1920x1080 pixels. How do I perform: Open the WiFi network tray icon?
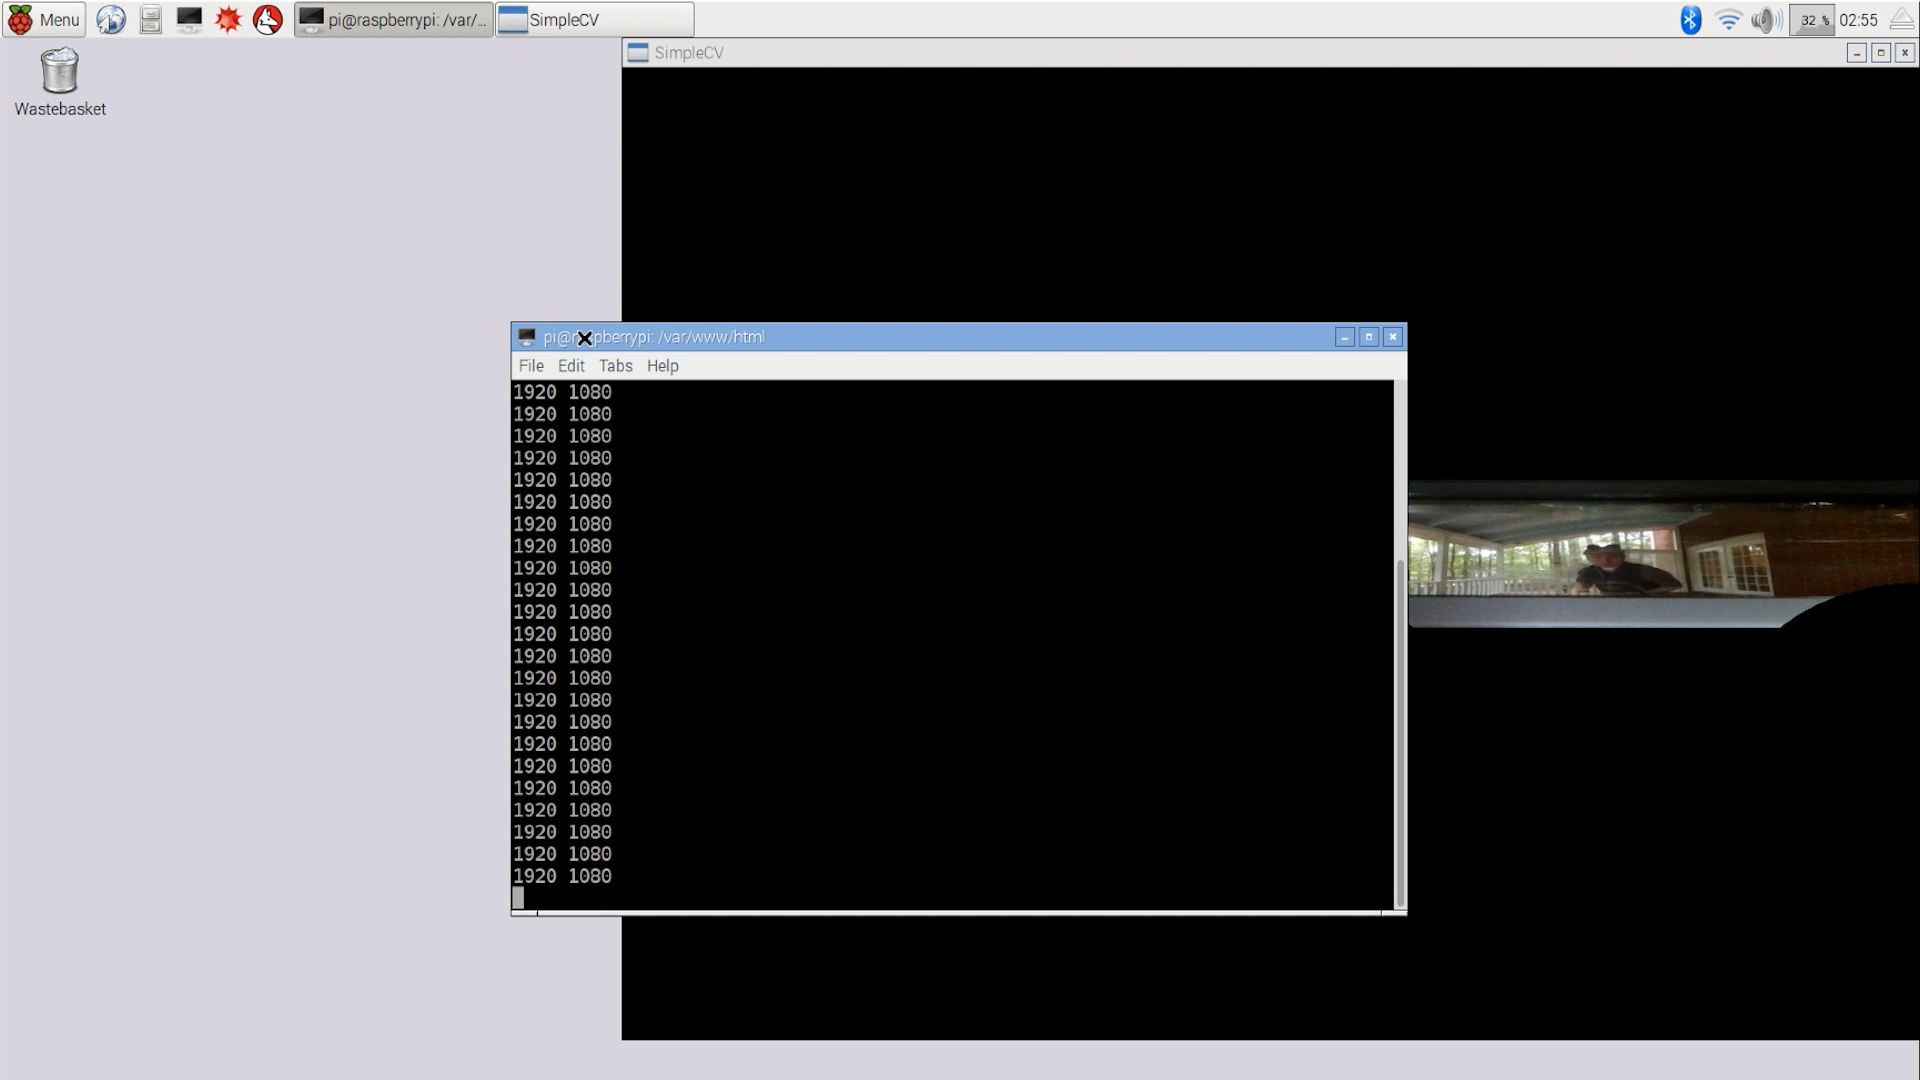pos(1728,19)
